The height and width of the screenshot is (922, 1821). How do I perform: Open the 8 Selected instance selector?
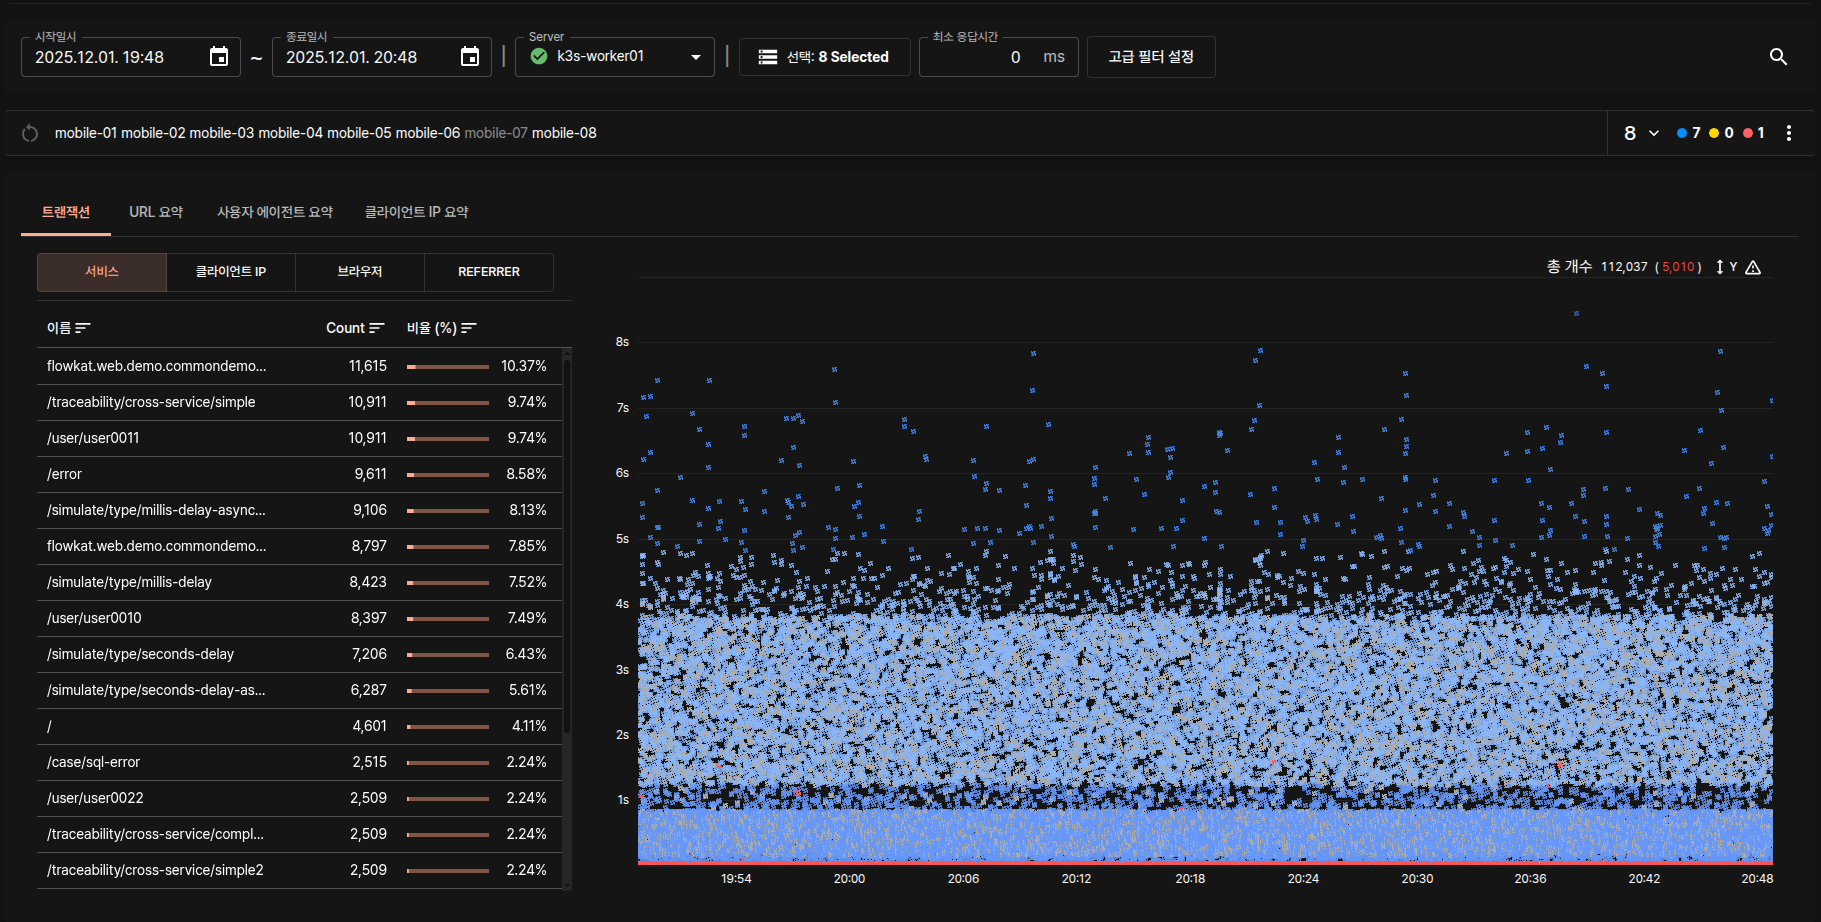pos(824,57)
